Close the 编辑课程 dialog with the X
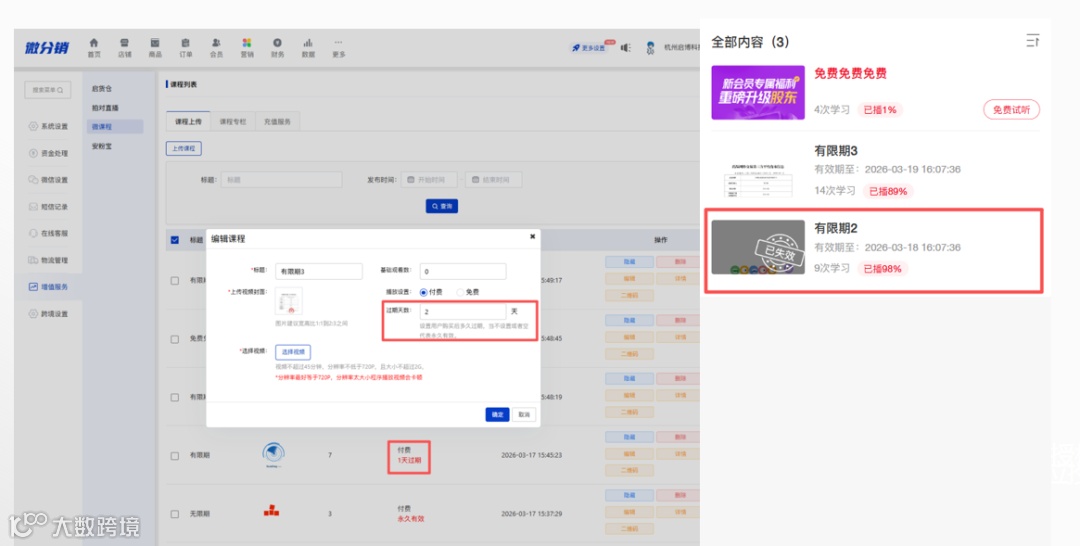Screen dimensions: 1080x546 coord(532,236)
